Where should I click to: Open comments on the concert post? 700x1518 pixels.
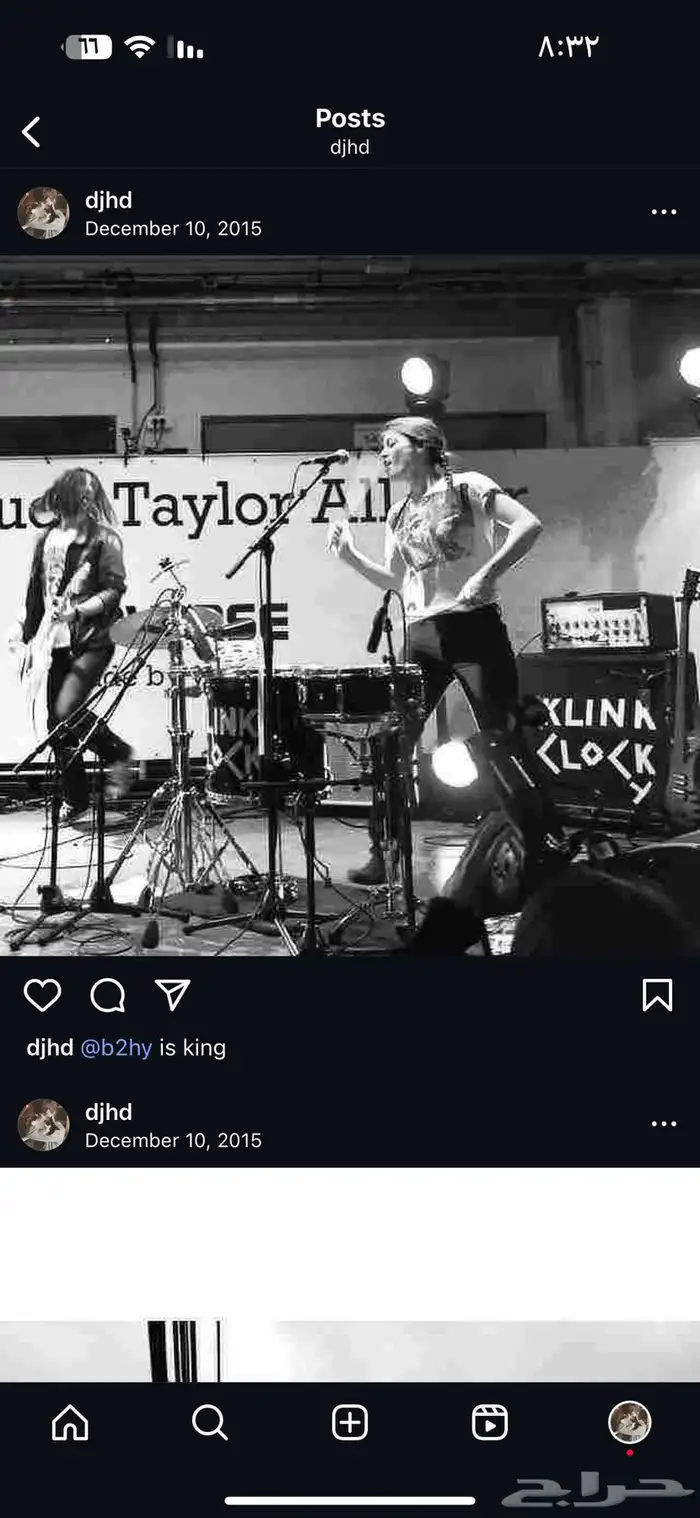click(x=107, y=995)
